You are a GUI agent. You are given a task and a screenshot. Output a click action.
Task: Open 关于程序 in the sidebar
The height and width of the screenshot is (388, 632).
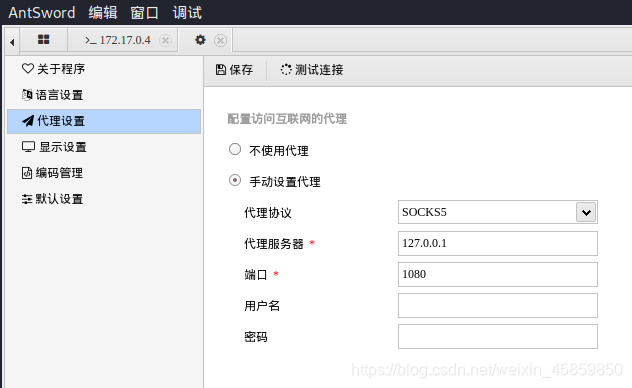(104, 69)
